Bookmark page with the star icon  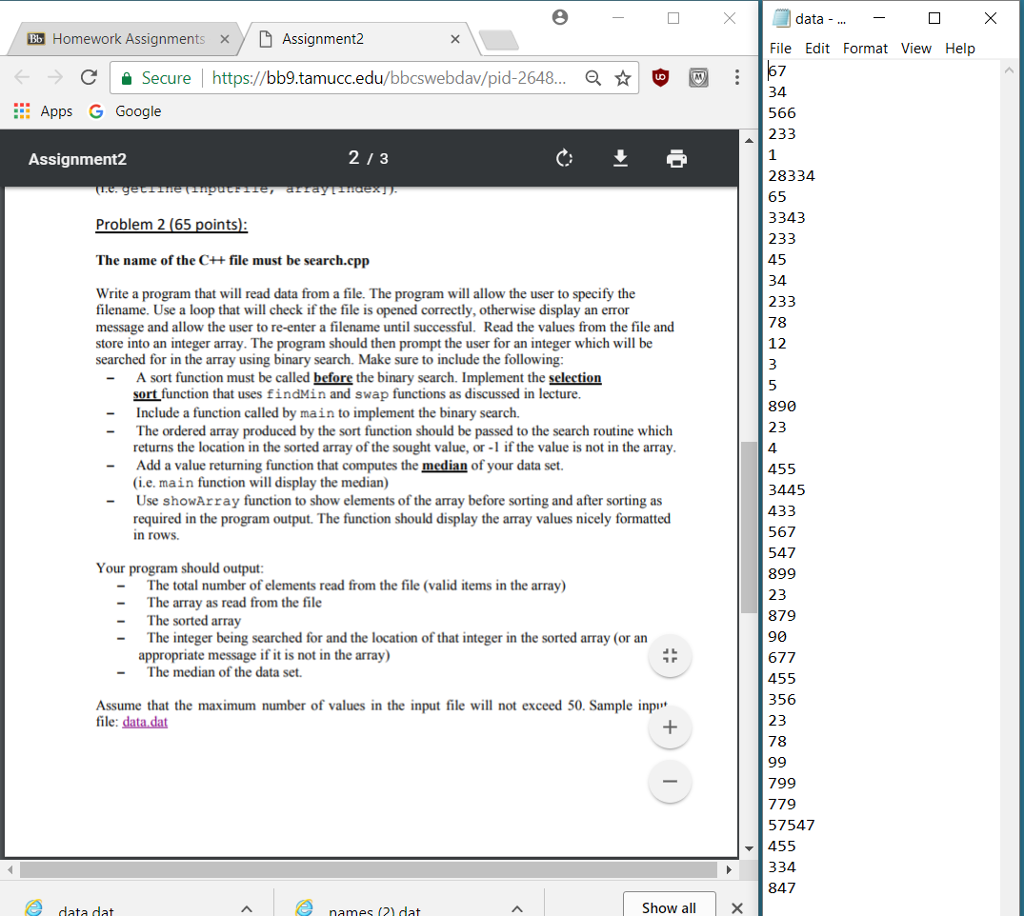pos(620,78)
